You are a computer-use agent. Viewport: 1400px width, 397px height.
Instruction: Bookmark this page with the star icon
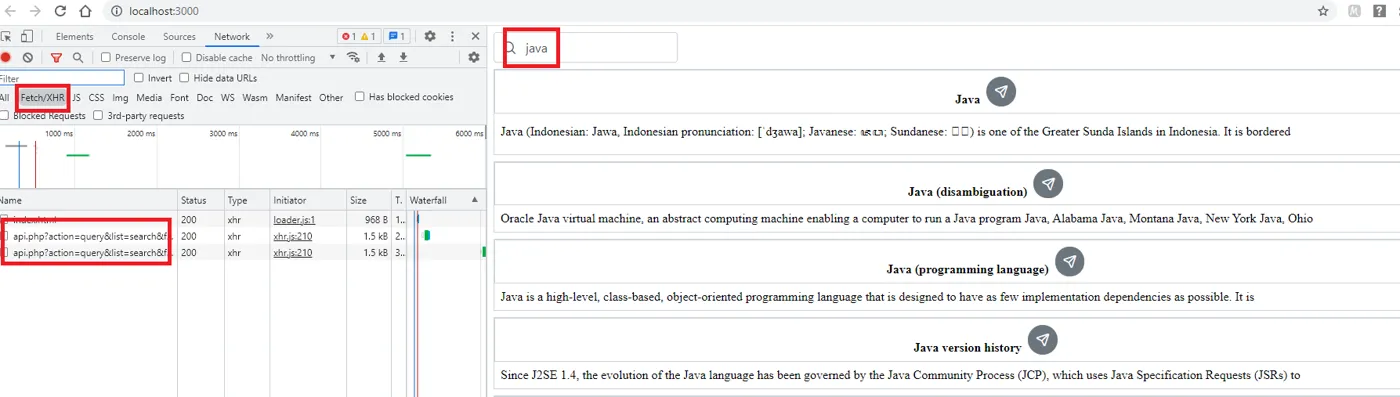(x=1323, y=11)
